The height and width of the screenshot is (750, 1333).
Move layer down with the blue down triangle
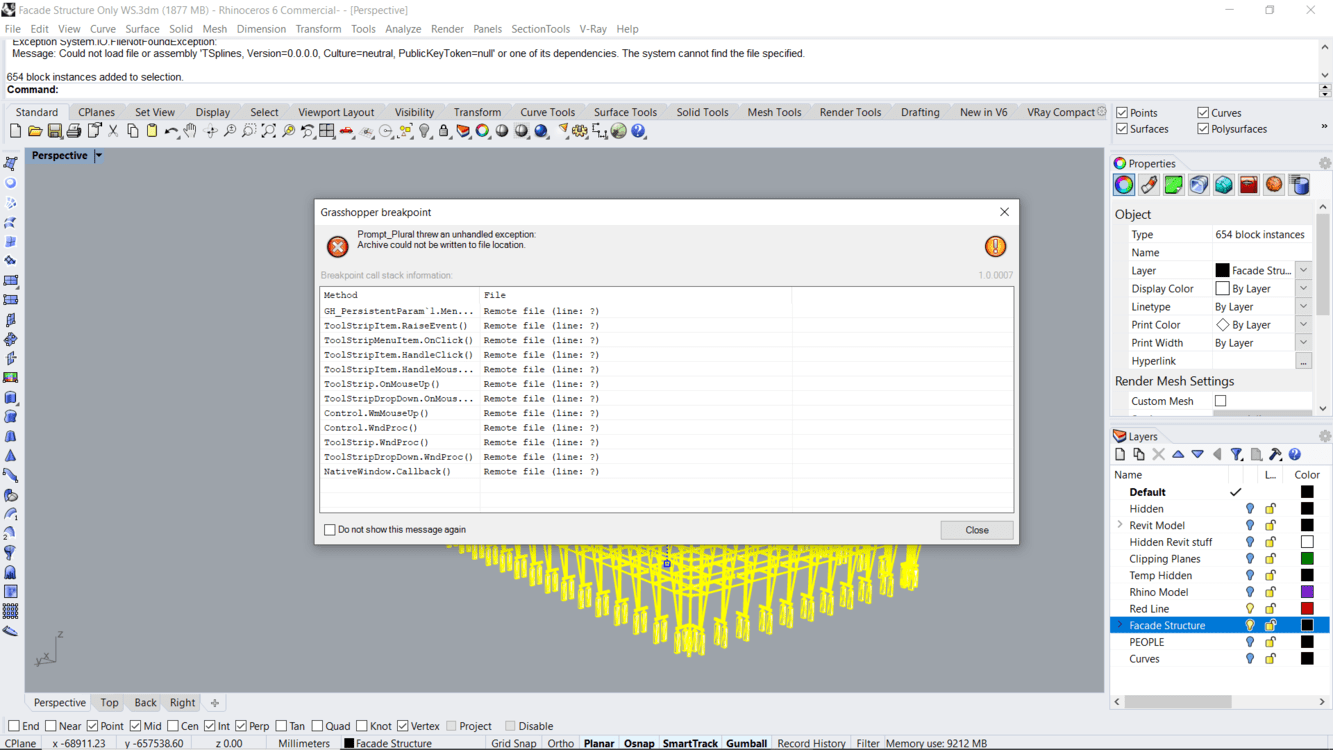pyautogui.click(x=1198, y=455)
